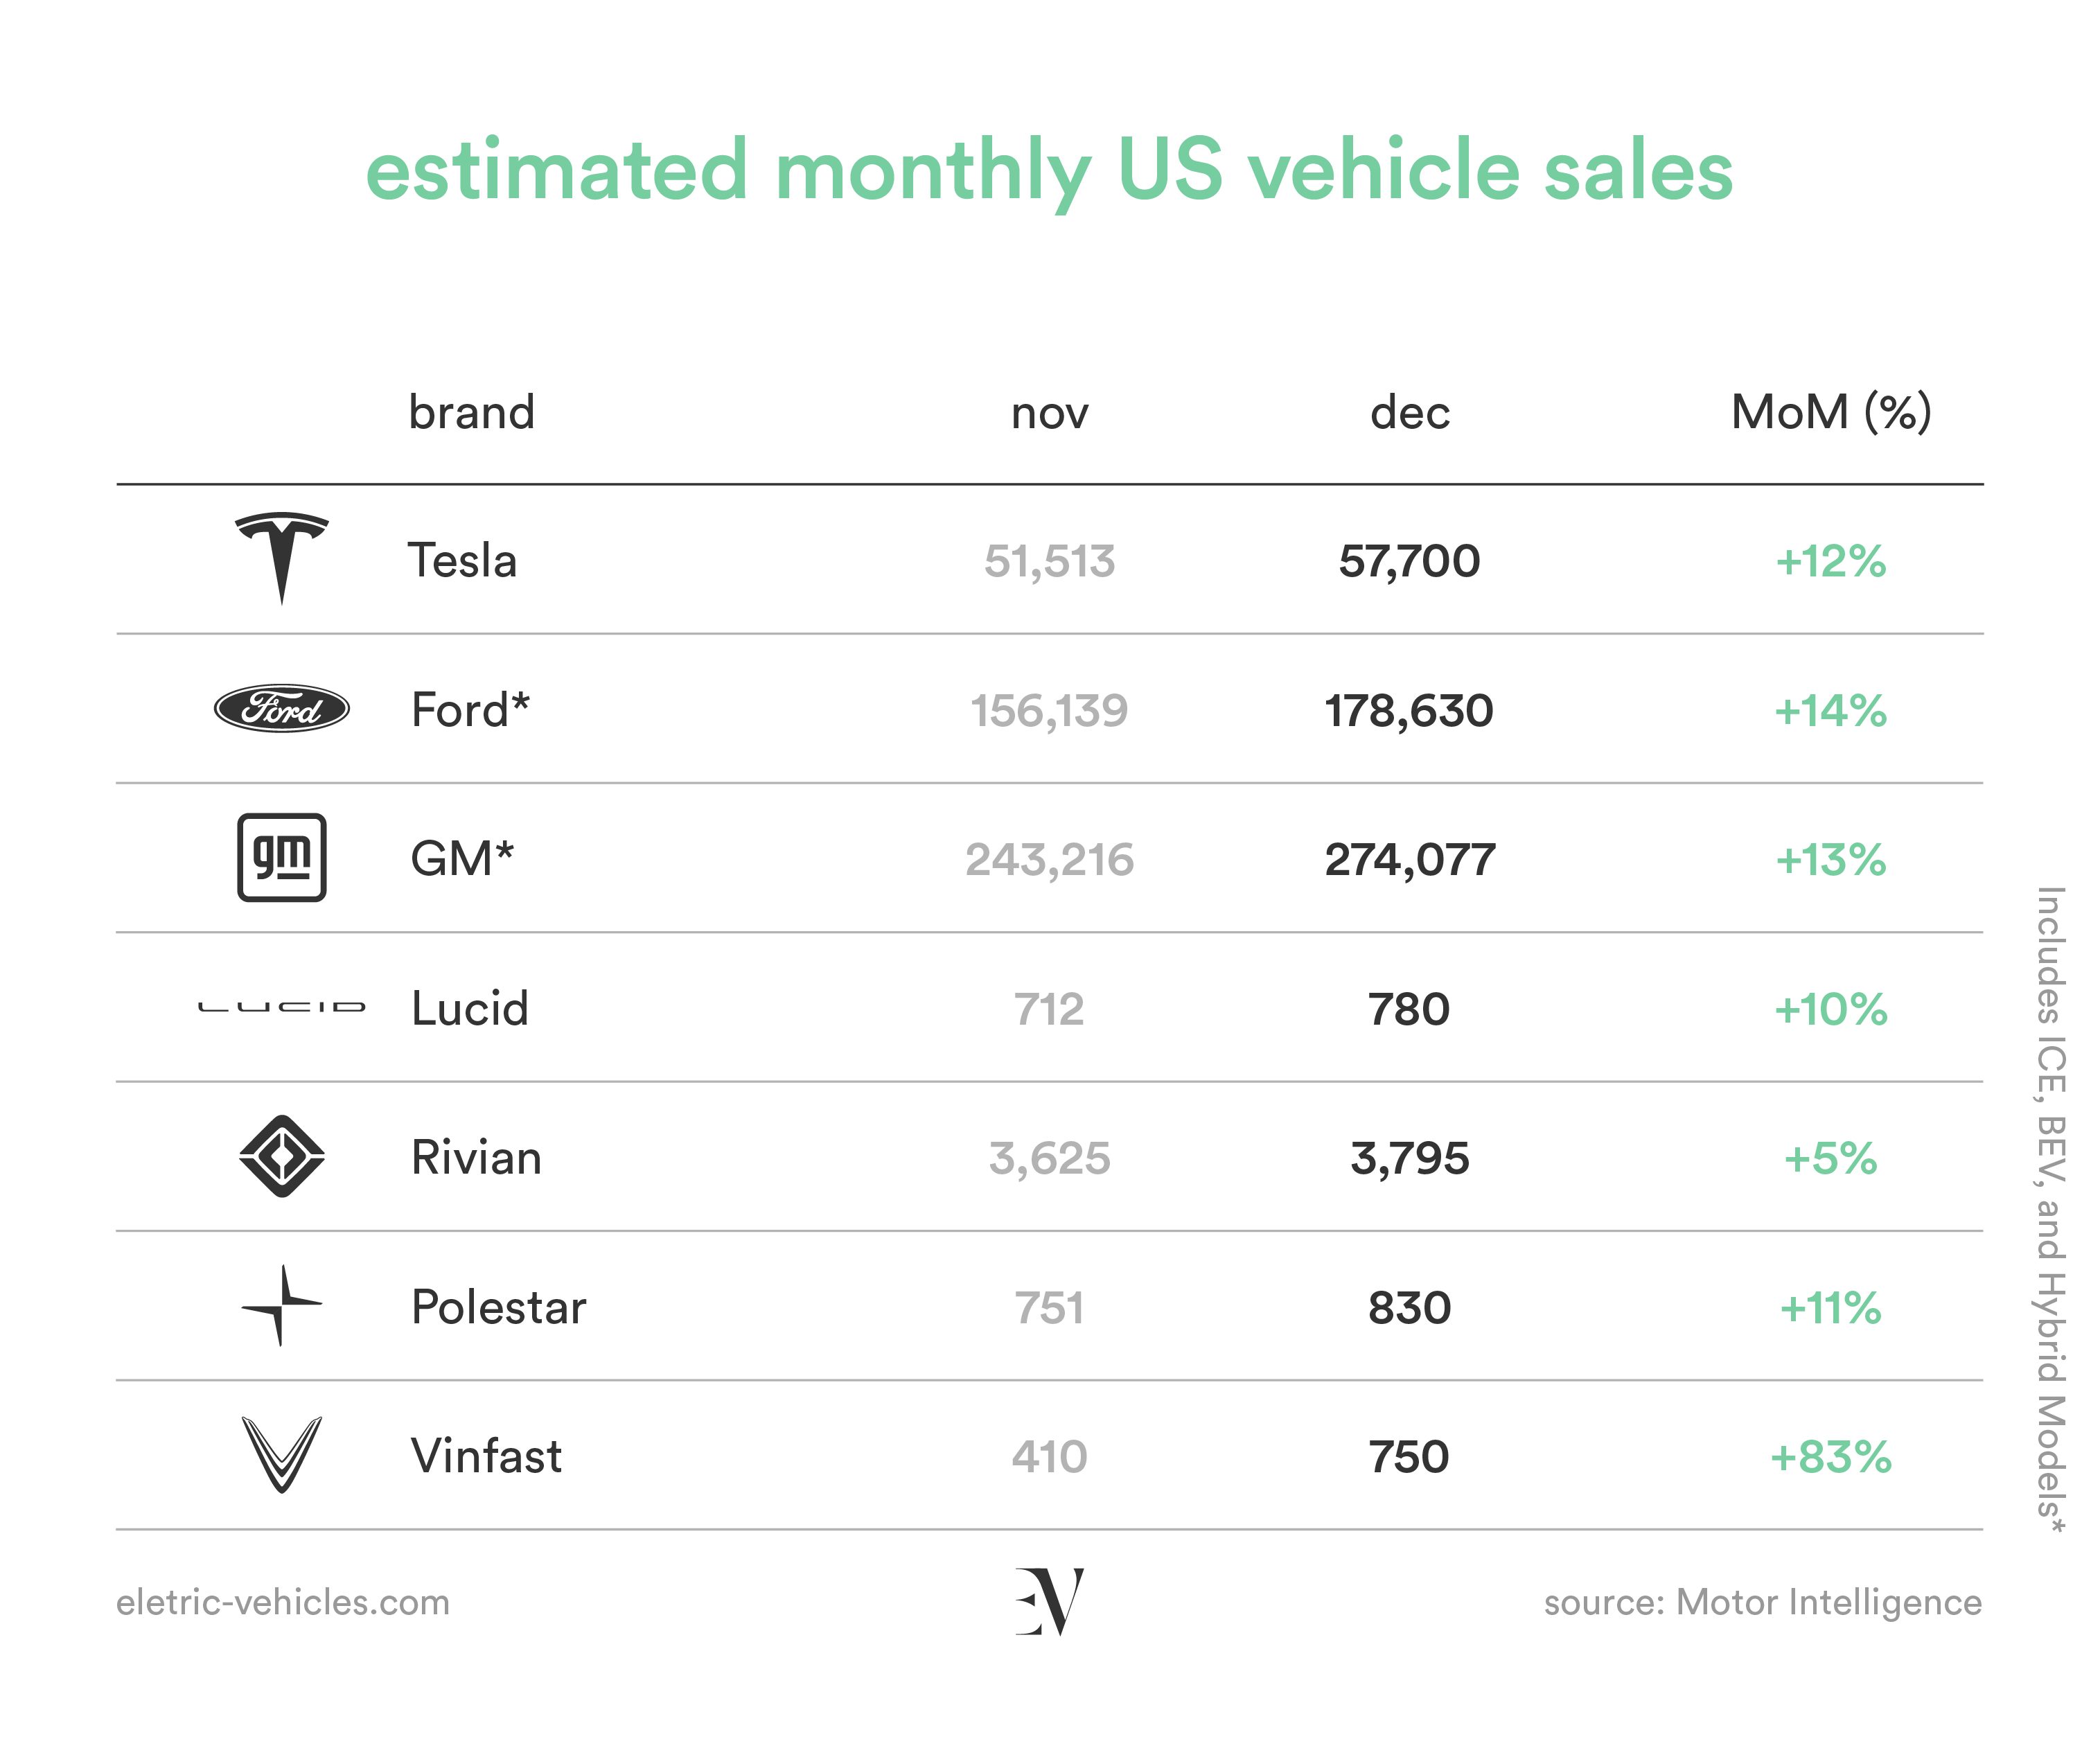This screenshot has height=1739, width=2100.
Task: Select Vinfast's +83% growth figure
Action: tap(1831, 1456)
